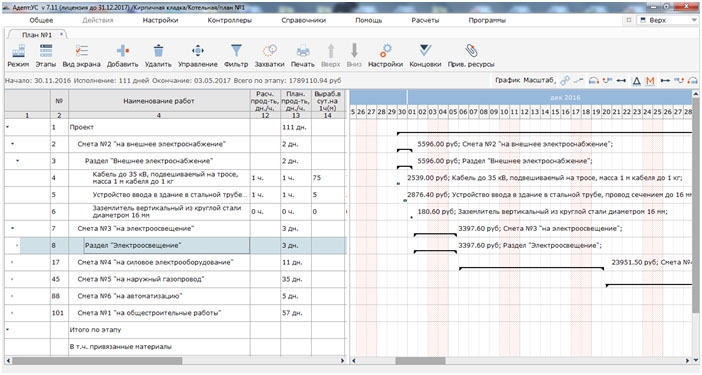
Task: Close the План №1 tab
Action: click(61, 34)
